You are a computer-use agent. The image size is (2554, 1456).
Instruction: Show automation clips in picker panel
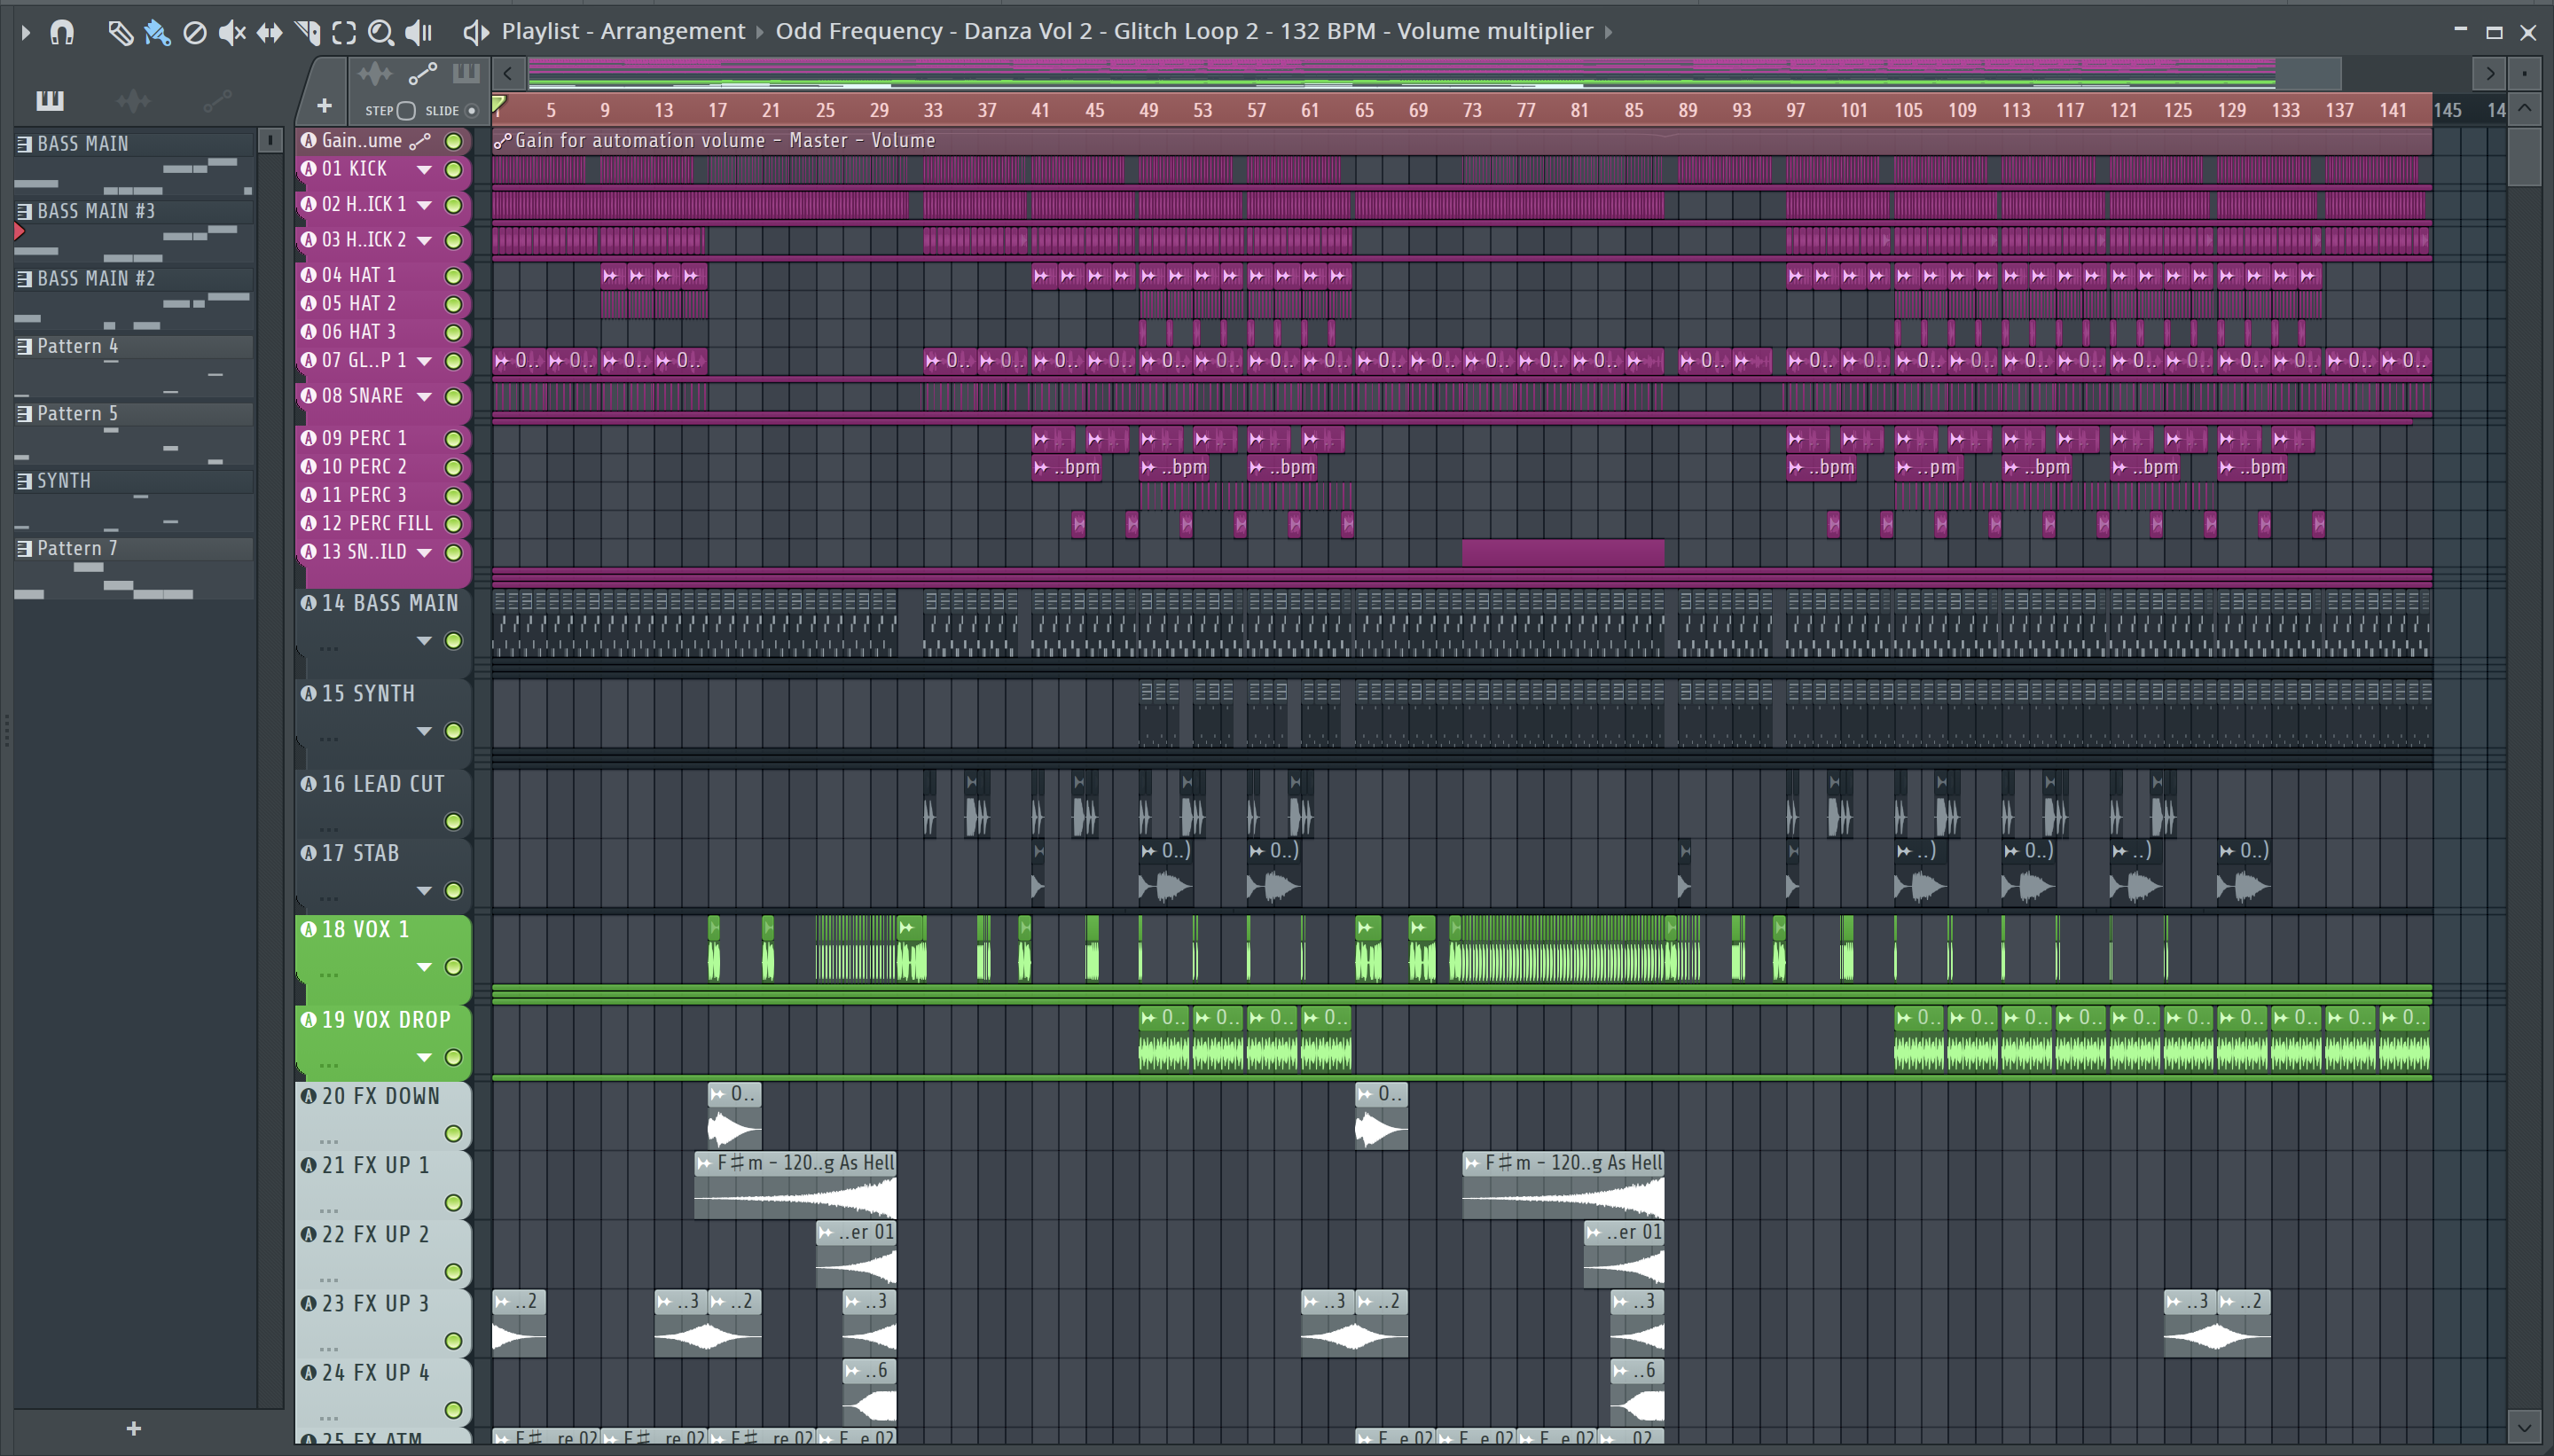point(217,100)
